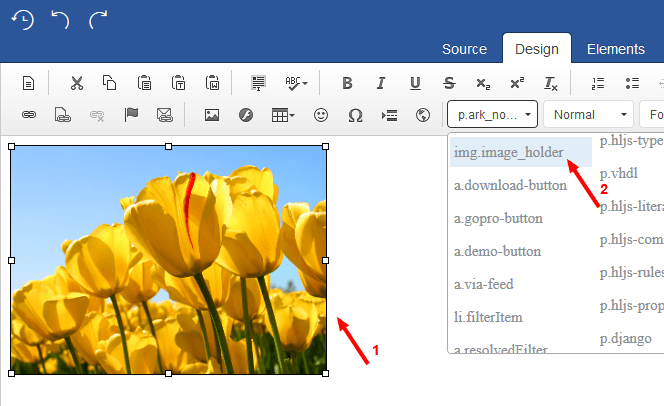Screen dimensions: 664x406
Task: Click the remove format icon
Action: point(551,83)
